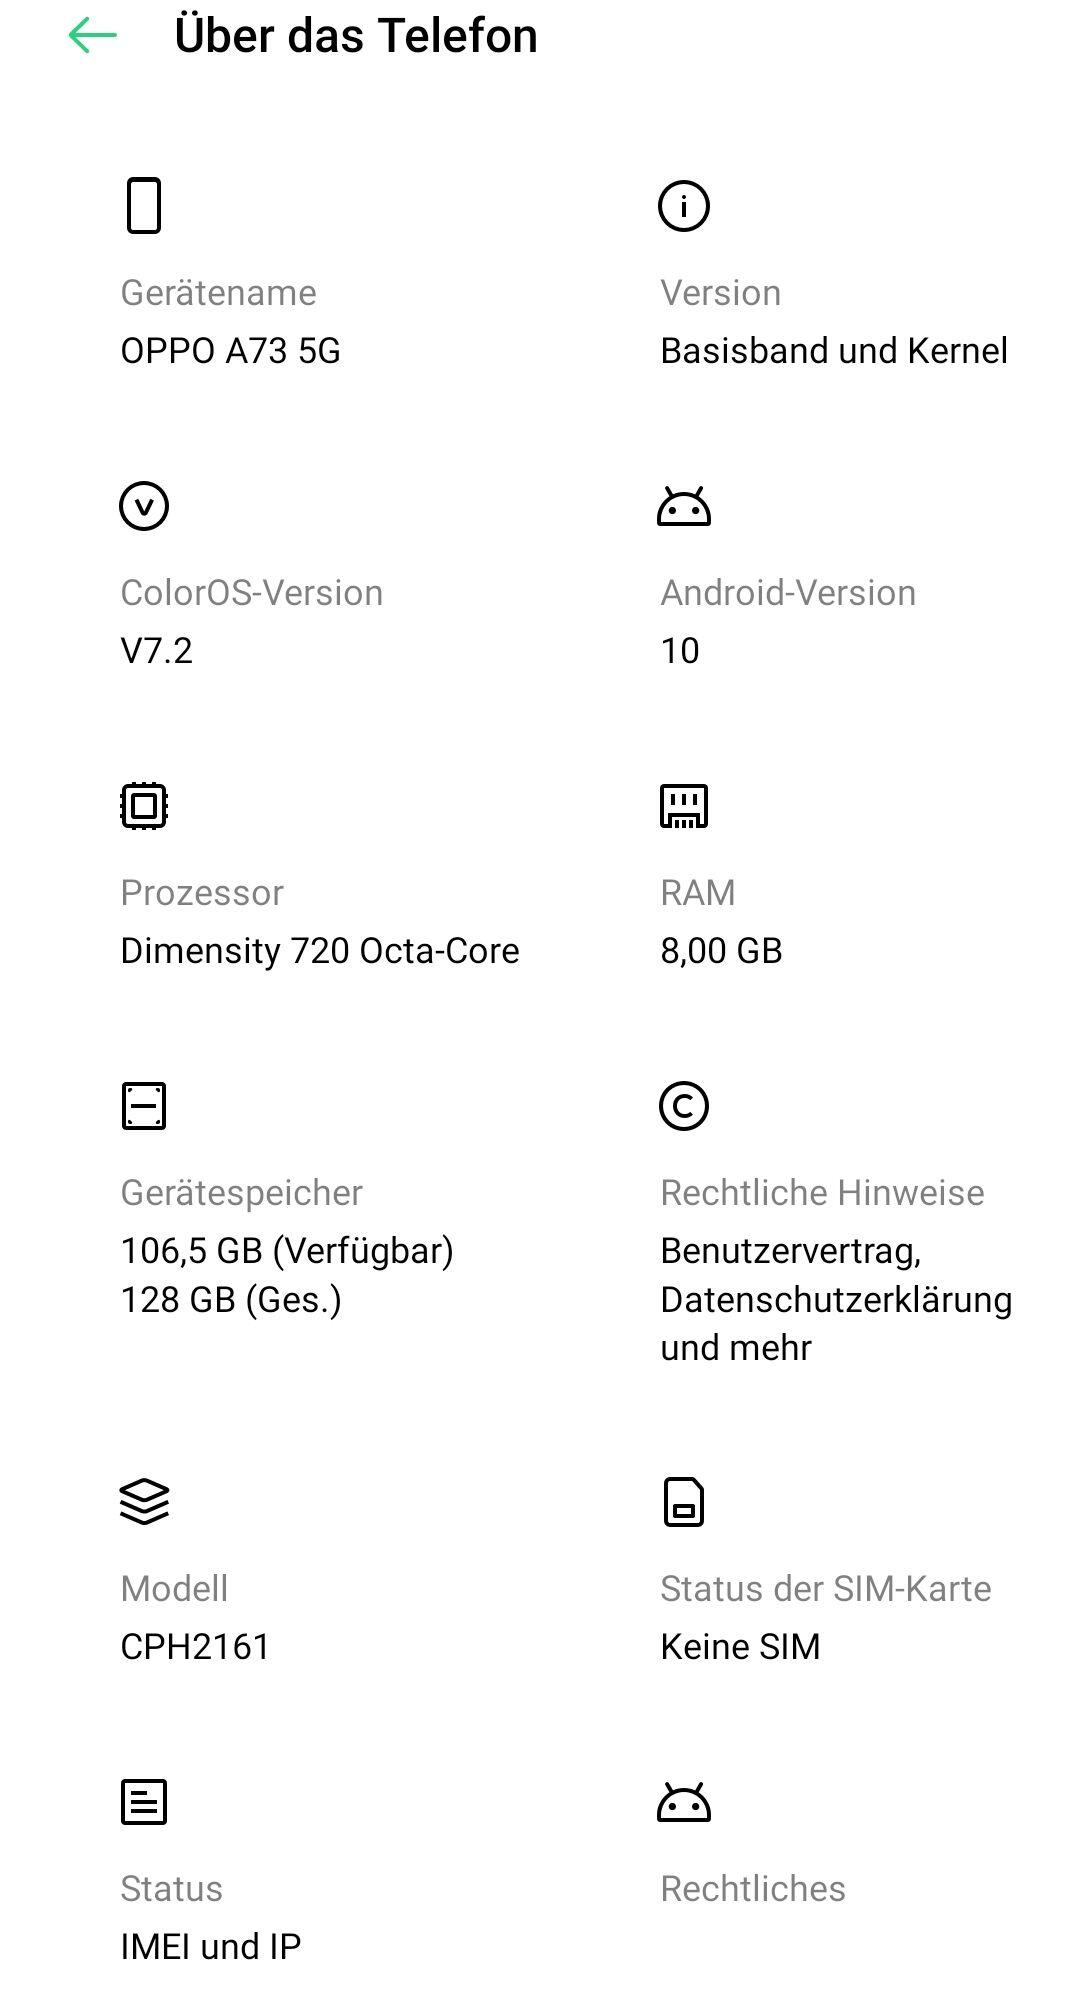Tap the copyright icon above Rechtliche Hinweise
The height and width of the screenshot is (1992, 1080).
(684, 1106)
